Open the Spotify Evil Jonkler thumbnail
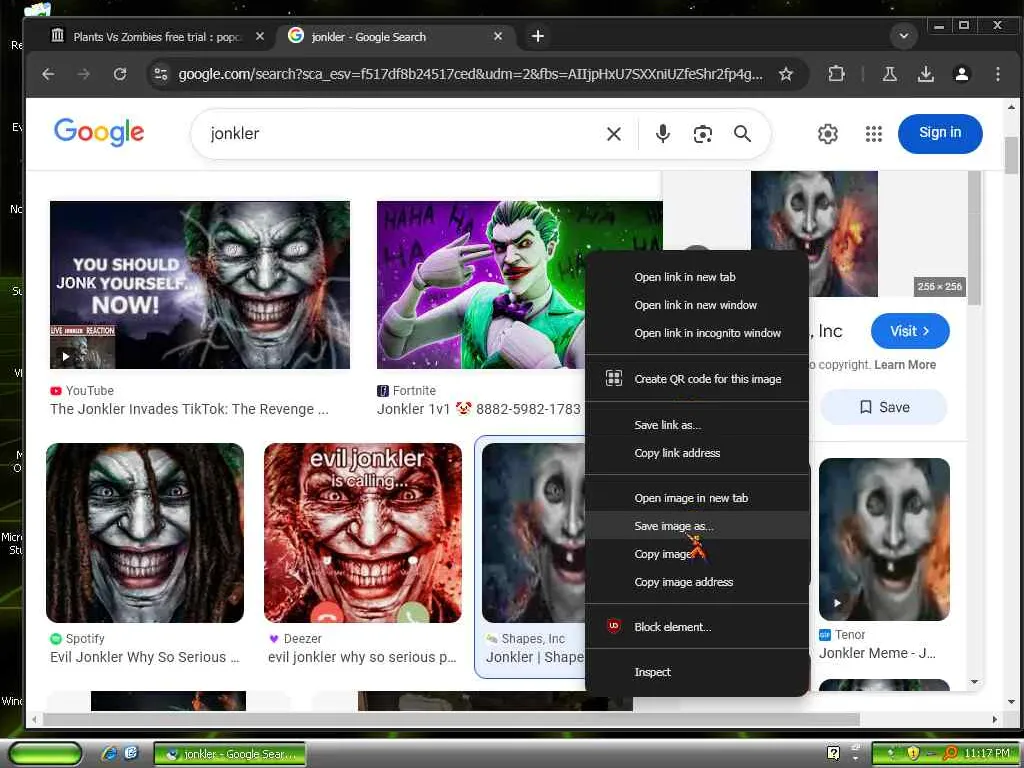Screen dimensions: 1024x768 [145, 533]
